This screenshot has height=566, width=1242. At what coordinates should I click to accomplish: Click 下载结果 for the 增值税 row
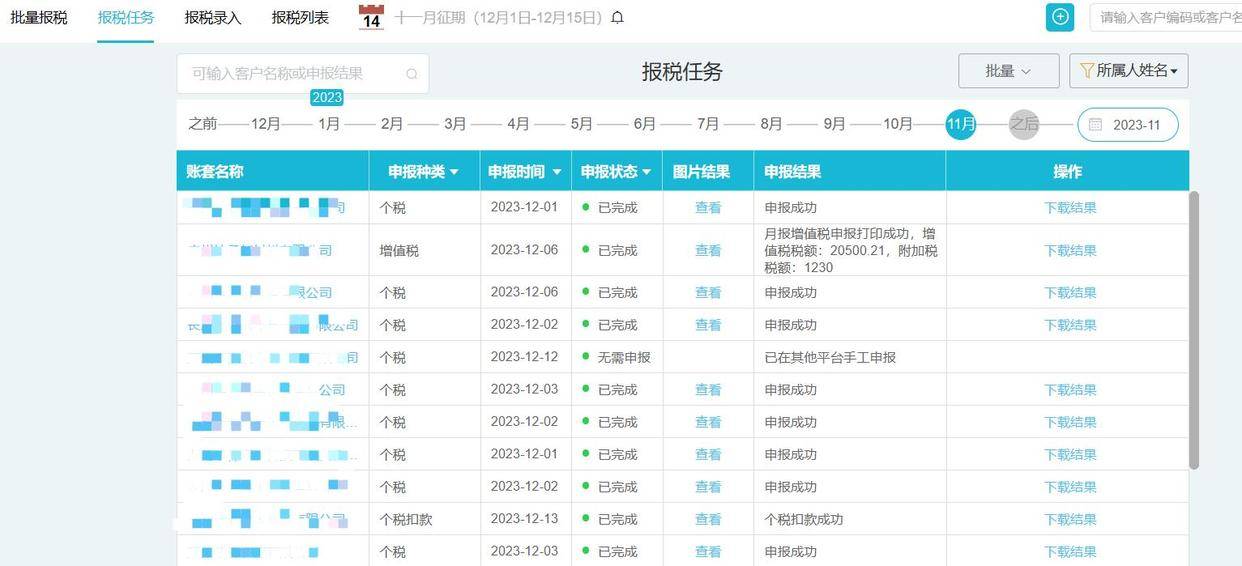1070,250
